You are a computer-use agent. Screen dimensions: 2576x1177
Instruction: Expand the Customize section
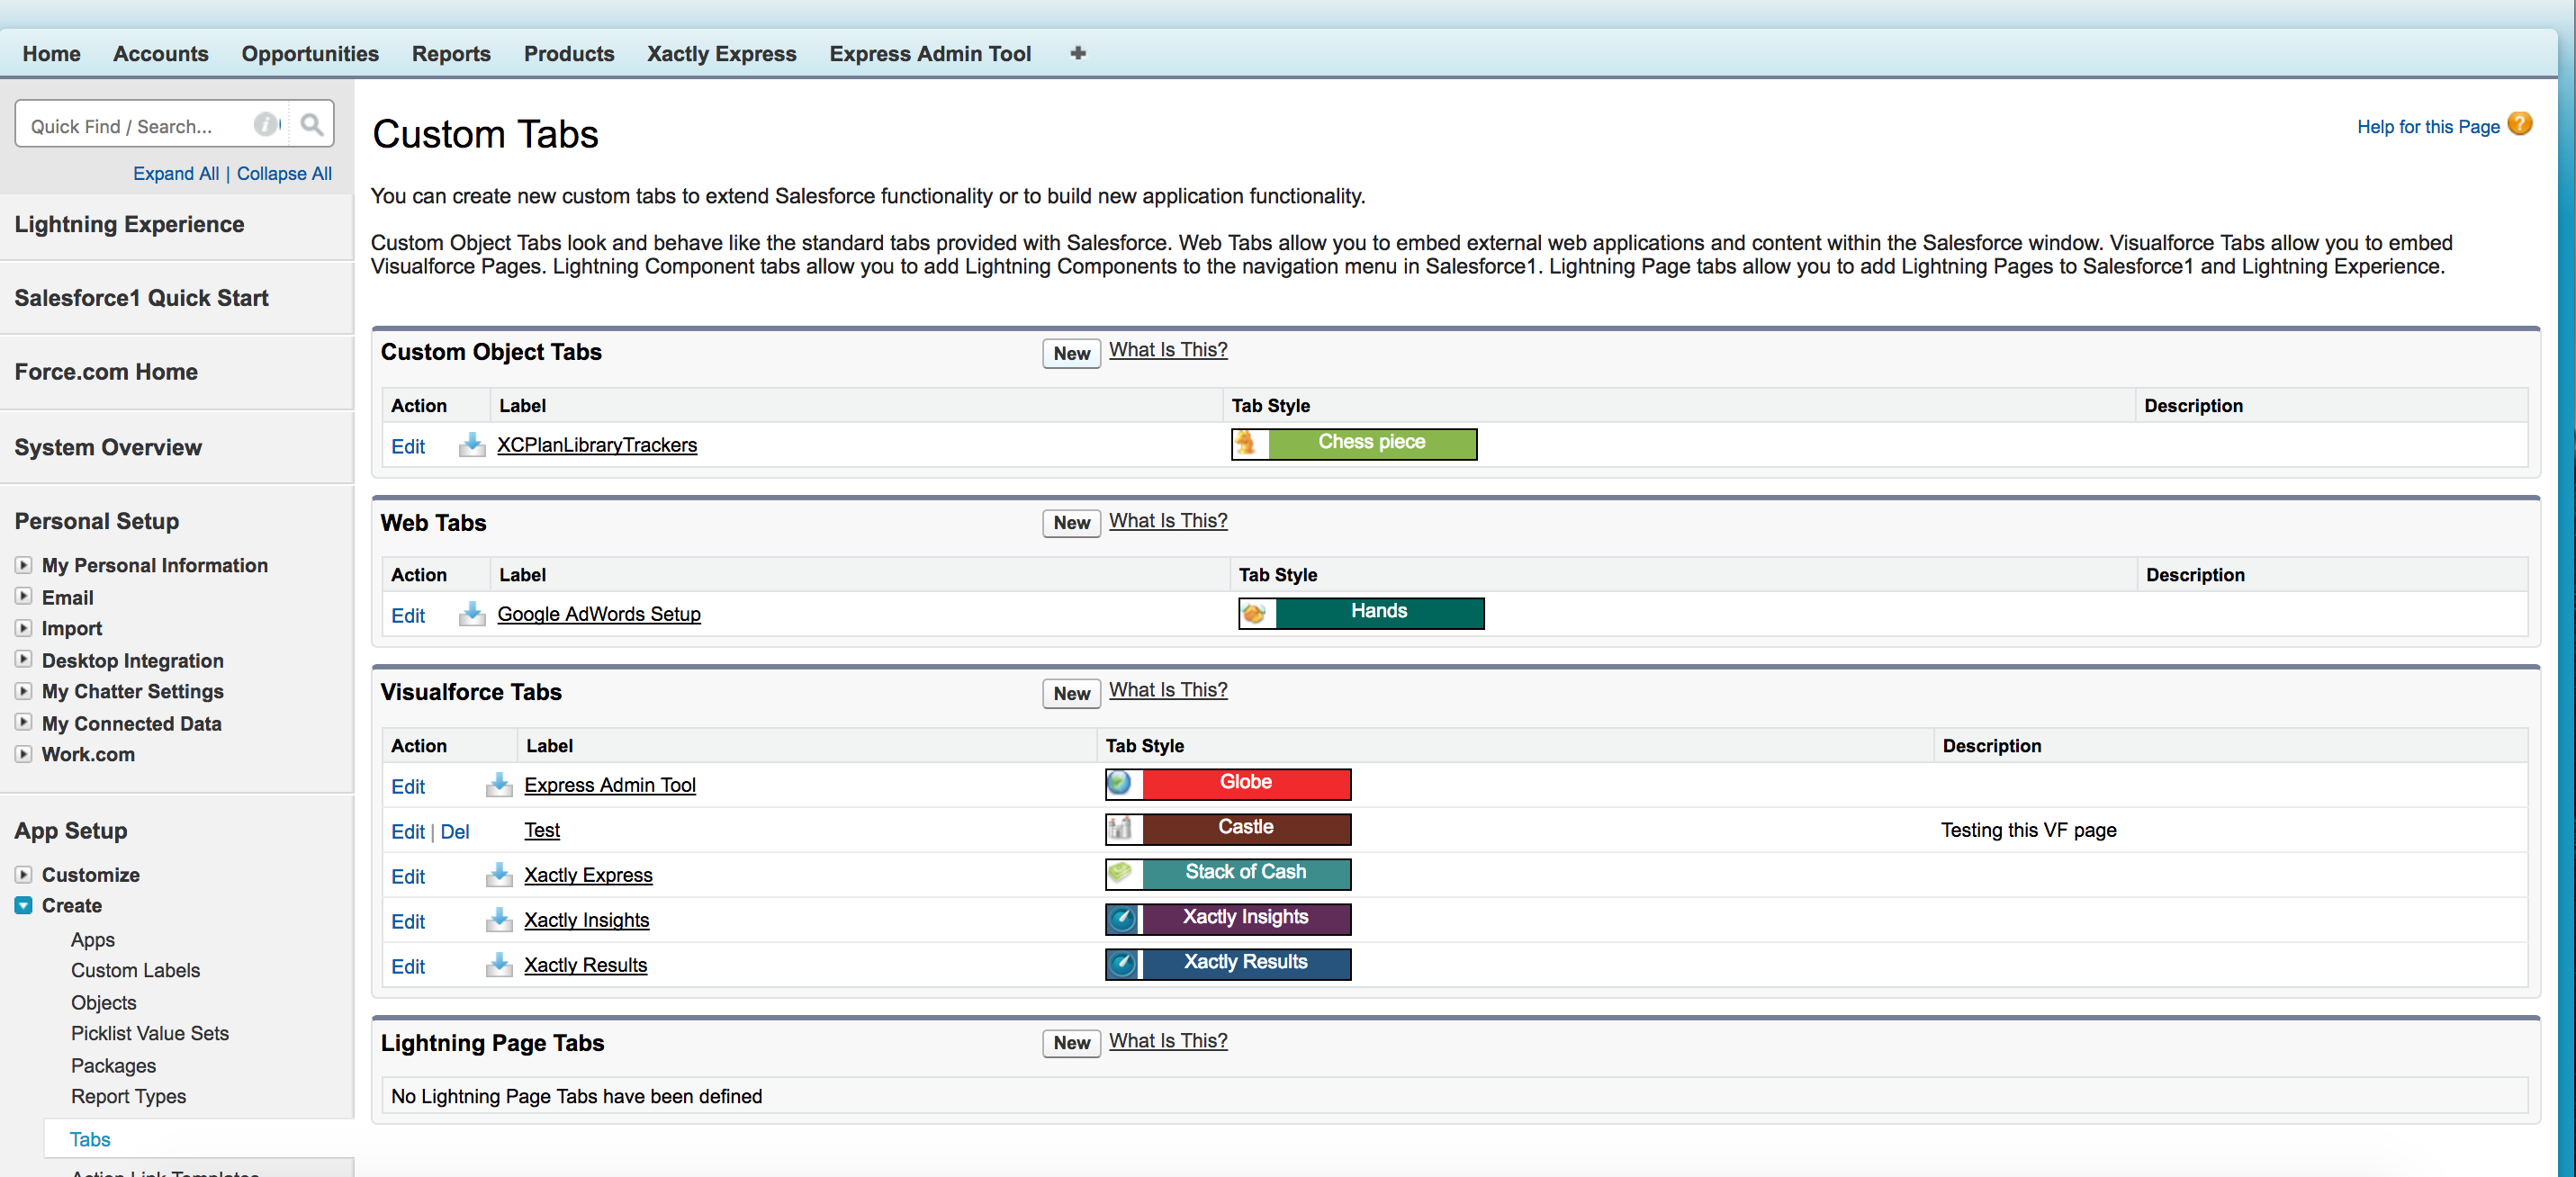pyautogui.click(x=23, y=875)
